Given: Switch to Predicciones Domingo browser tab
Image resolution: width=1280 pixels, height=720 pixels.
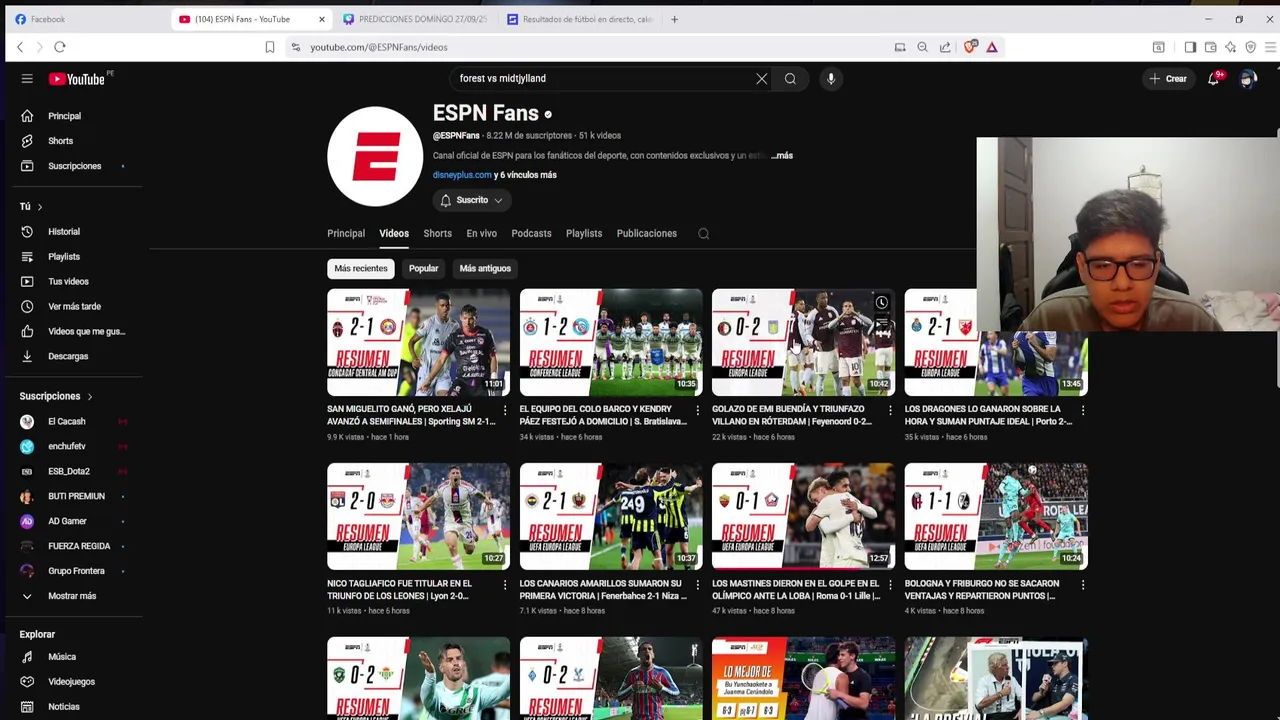Looking at the screenshot, I should point(415,19).
